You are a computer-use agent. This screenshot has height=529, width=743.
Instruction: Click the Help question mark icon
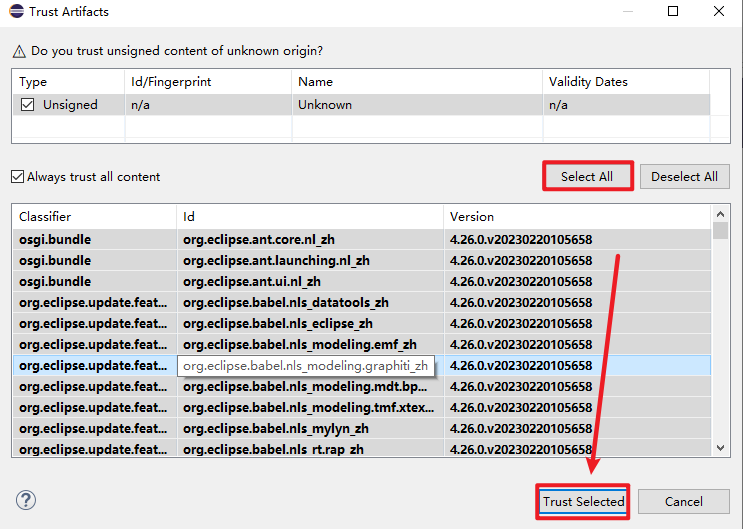[x=27, y=500]
